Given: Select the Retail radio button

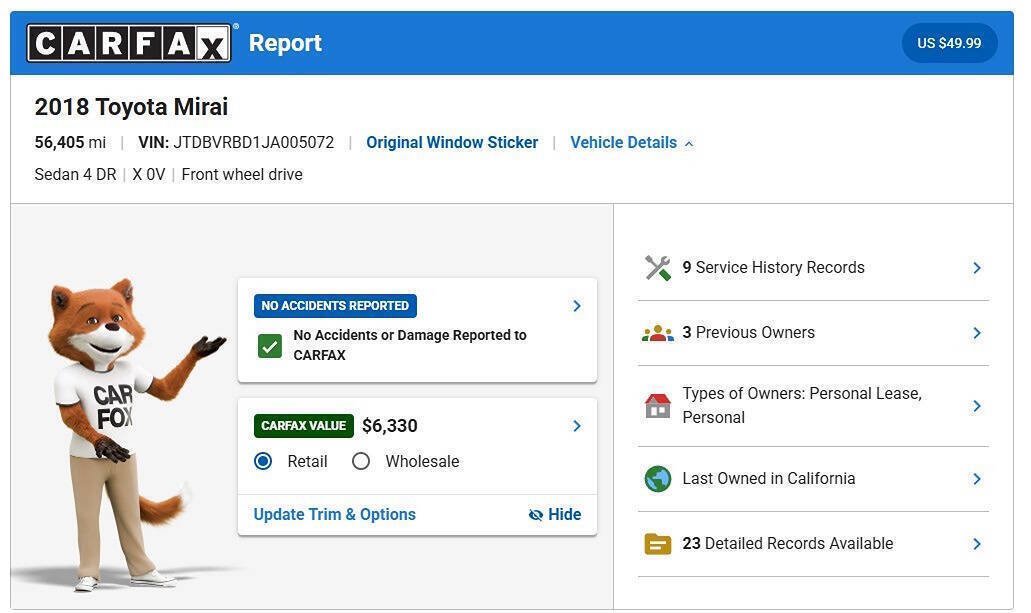Looking at the screenshot, I should pos(263,461).
